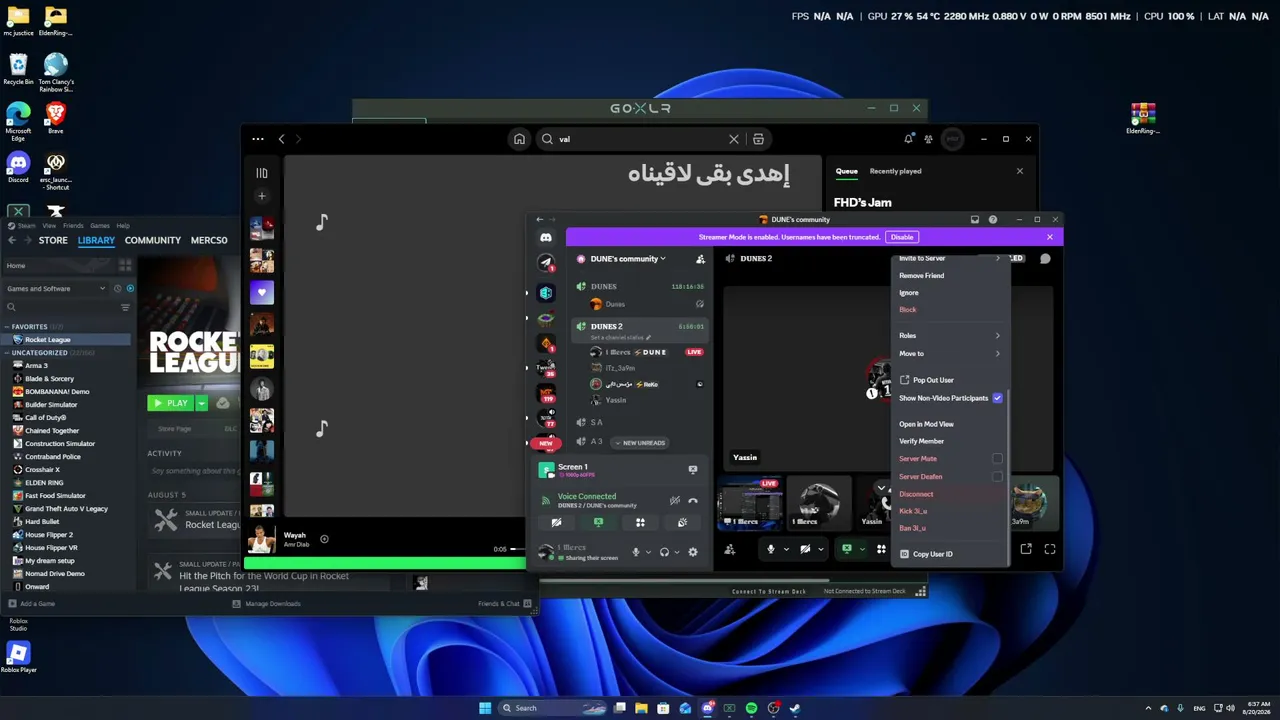Viewport: 1280px width, 720px height.
Task: Open Manage Downloads in Steam
Action: point(267,604)
